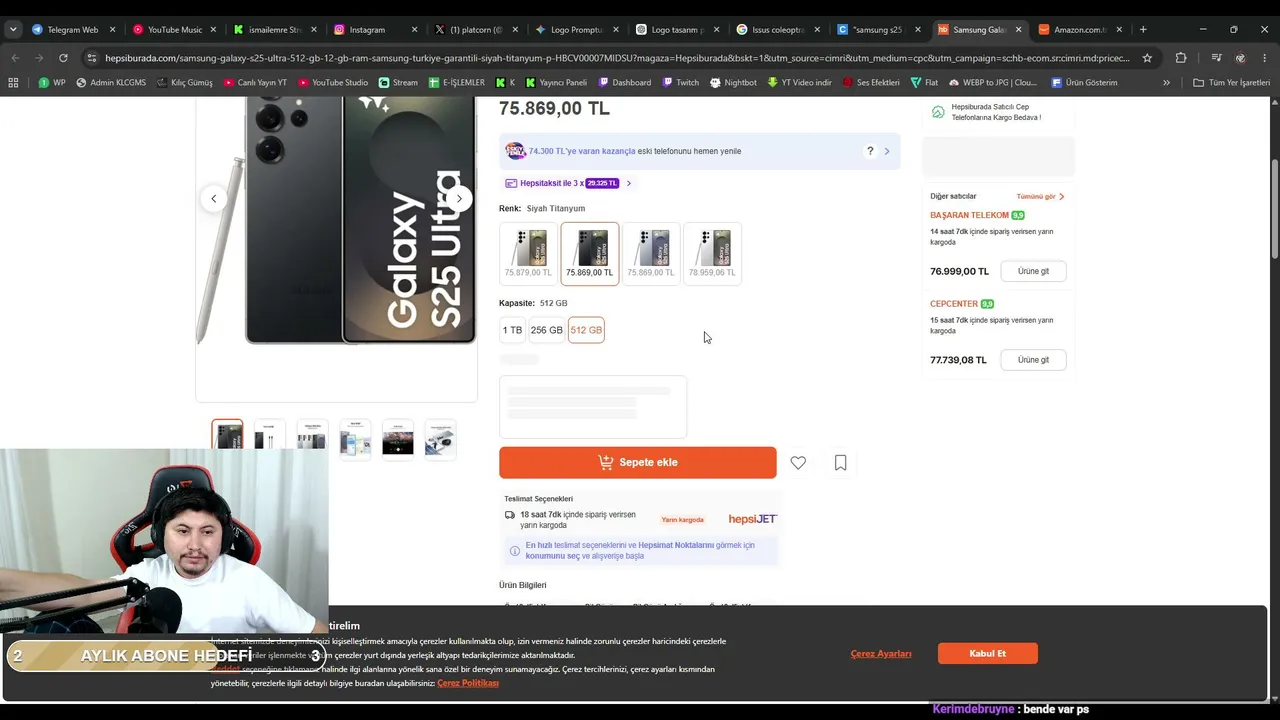Select the 512 GB capacity option
The height and width of the screenshot is (720, 1280).
tap(586, 330)
